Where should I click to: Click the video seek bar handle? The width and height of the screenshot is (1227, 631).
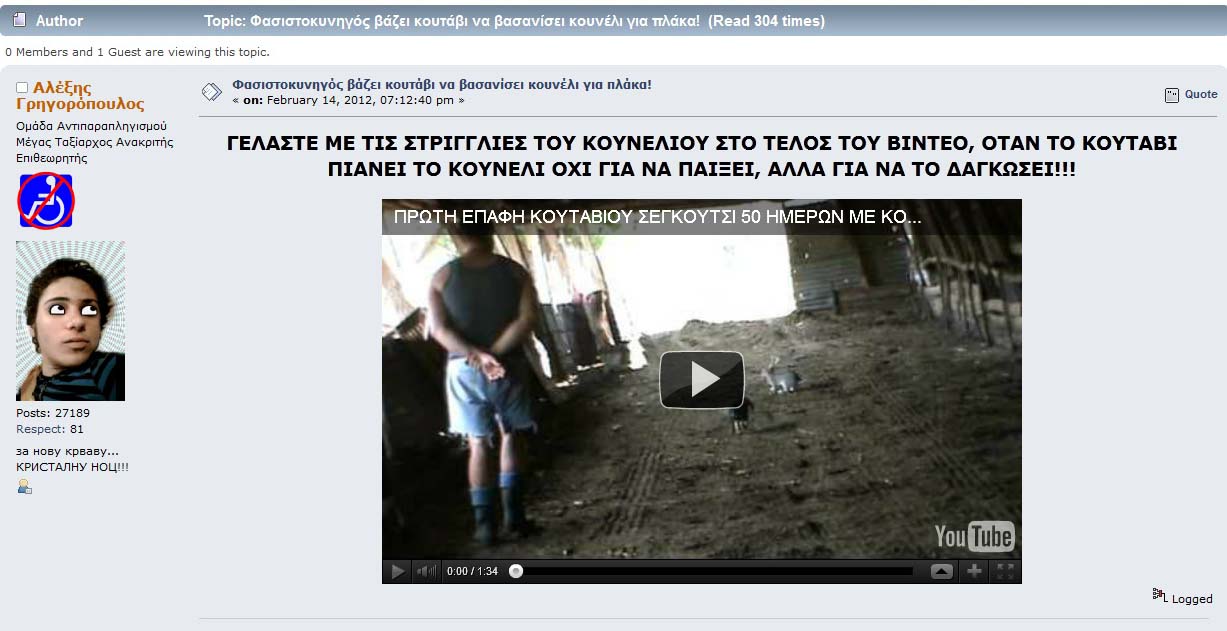(x=516, y=571)
